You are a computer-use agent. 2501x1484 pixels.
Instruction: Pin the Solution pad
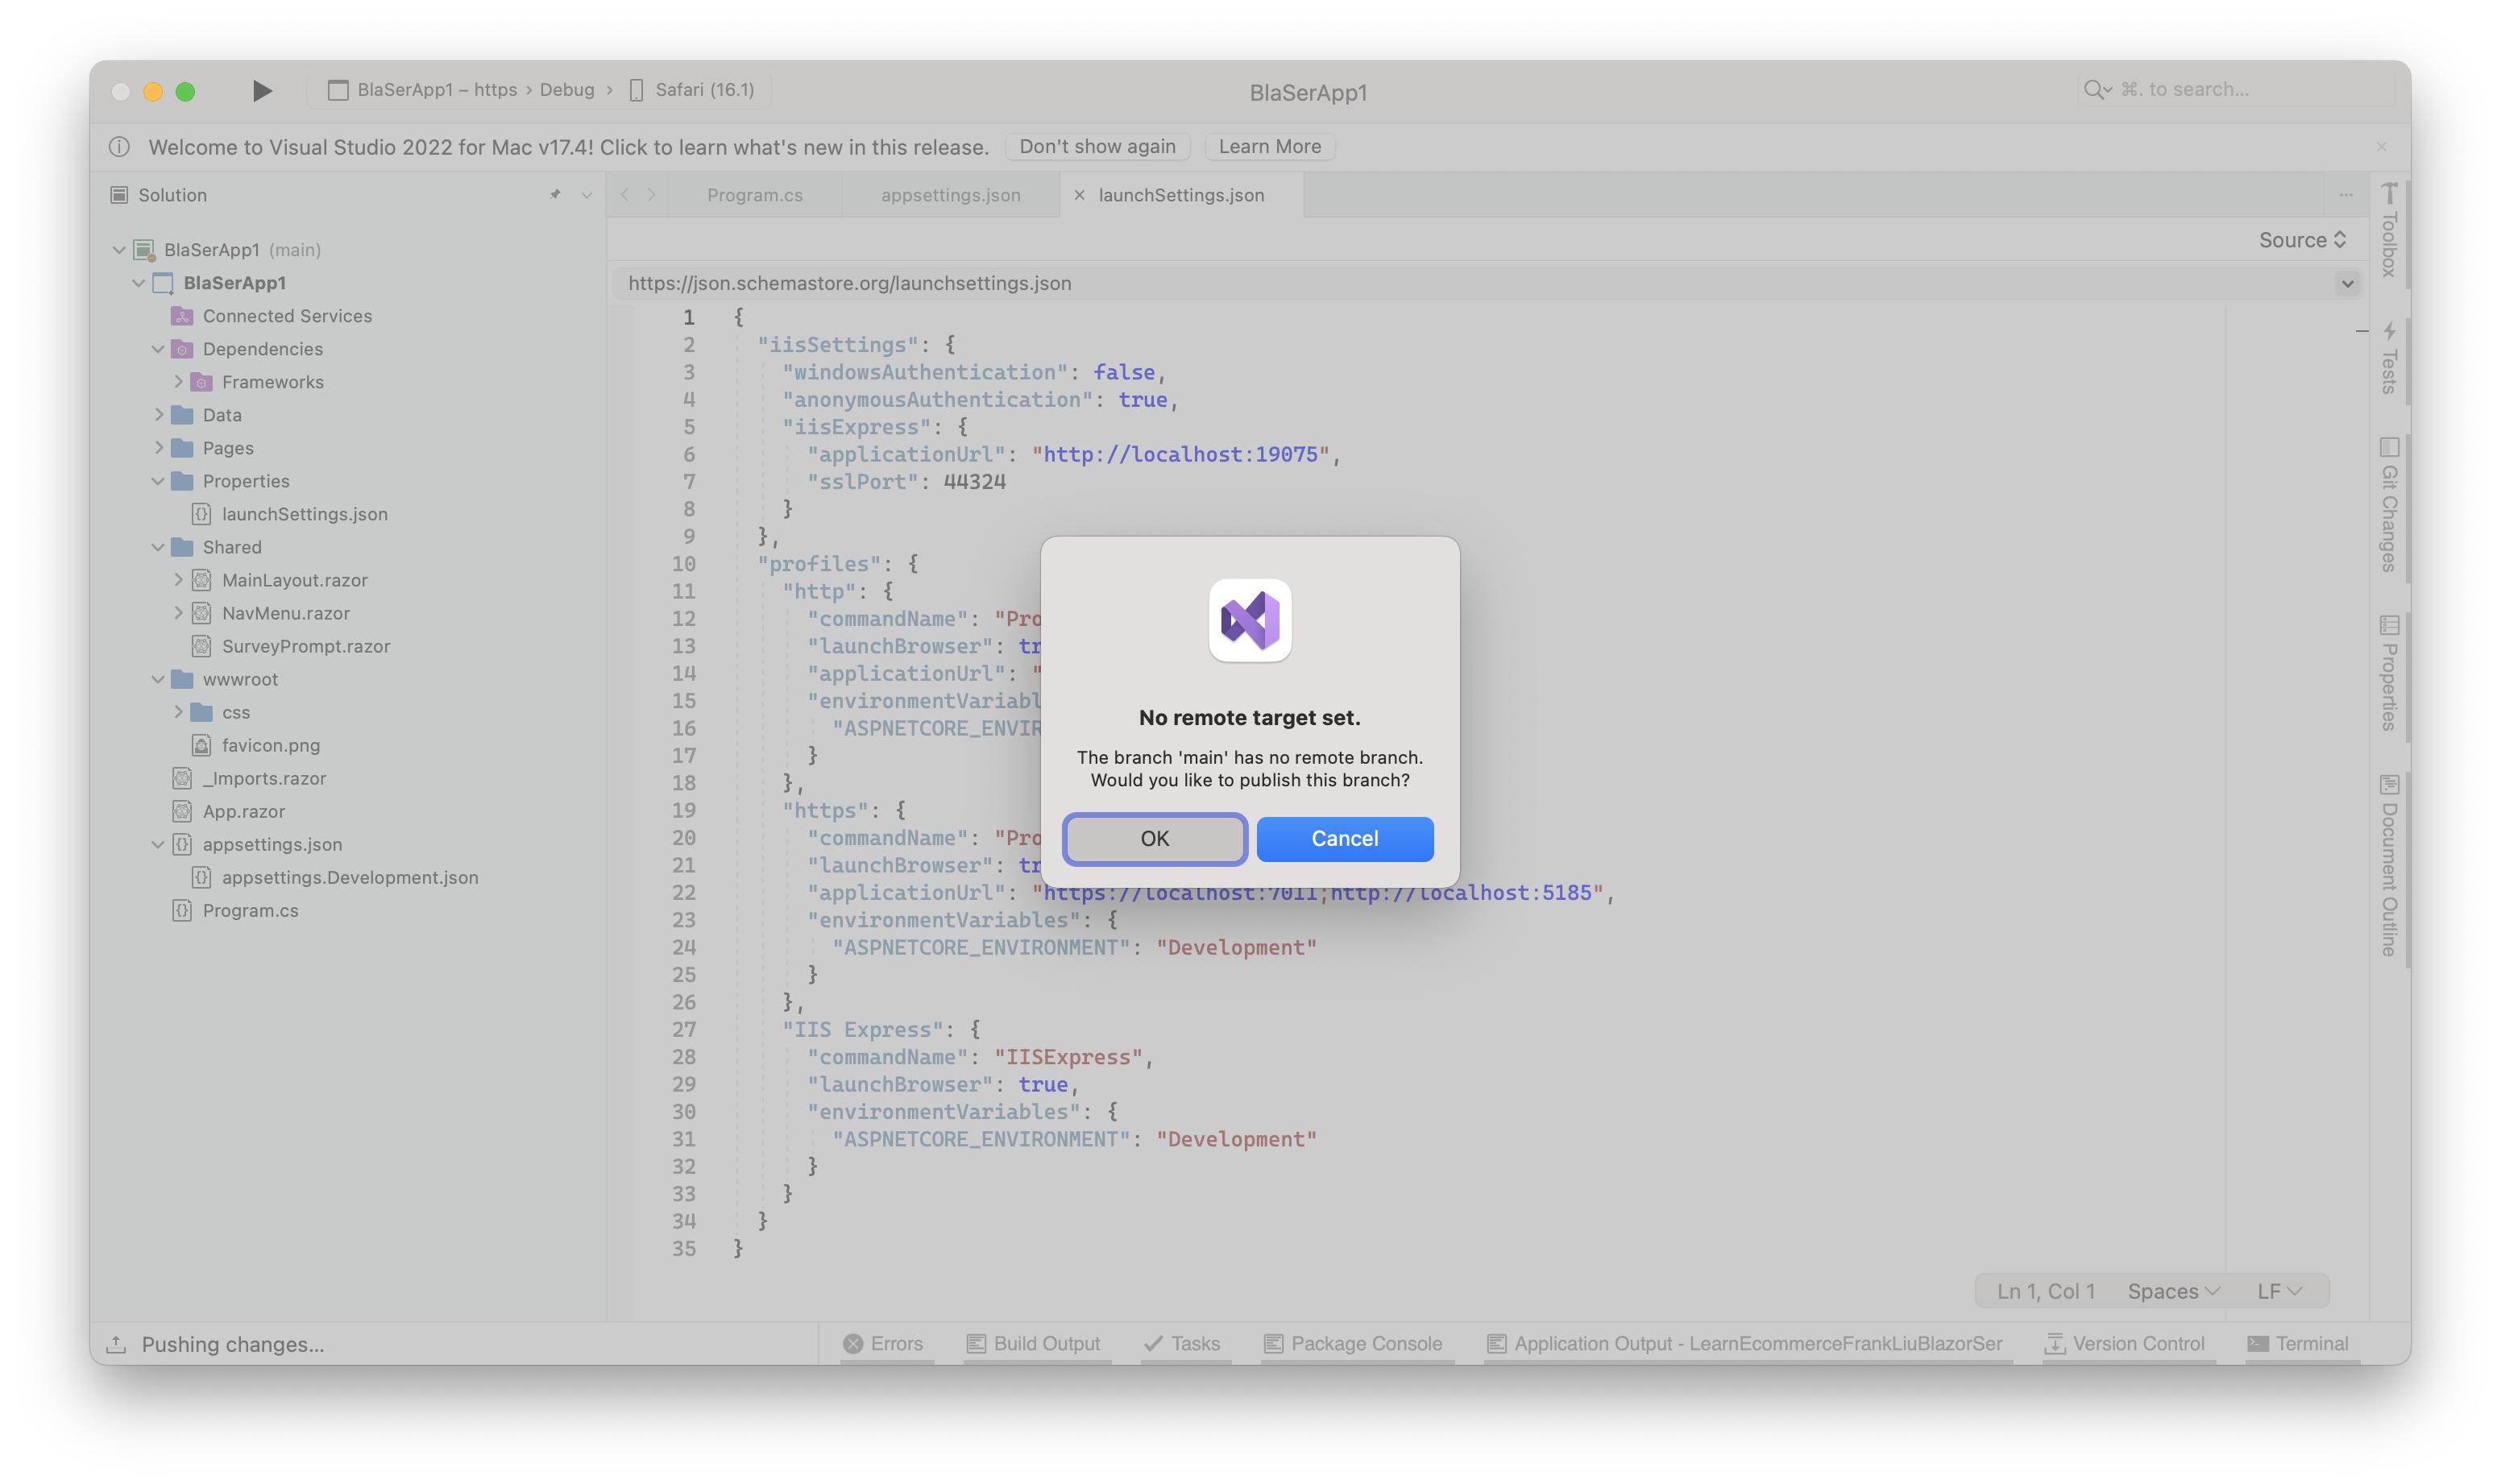556,195
